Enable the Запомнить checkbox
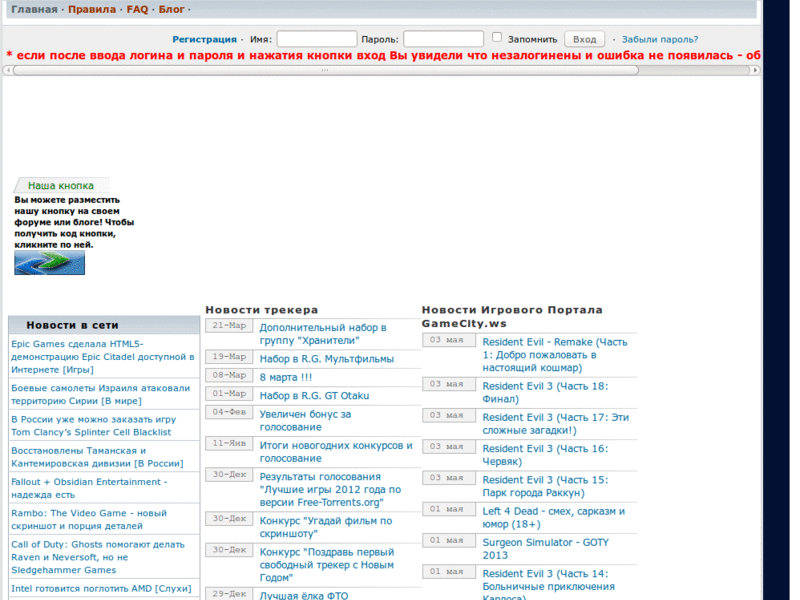This screenshot has width=800, height=600. pos(497,37)
